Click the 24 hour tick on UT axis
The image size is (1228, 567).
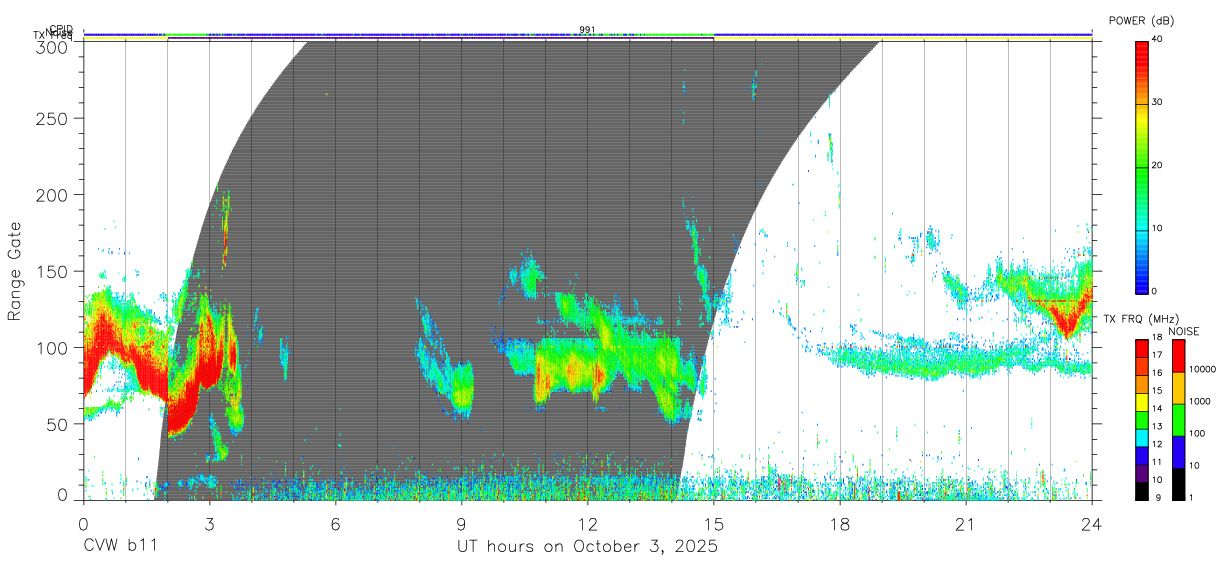tap(1091, 524)
